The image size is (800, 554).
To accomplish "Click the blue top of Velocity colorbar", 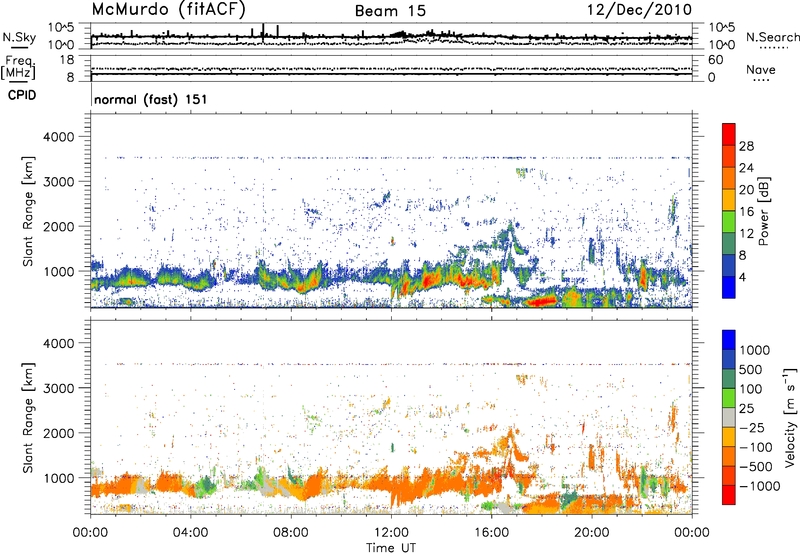I will click(729, 339).
